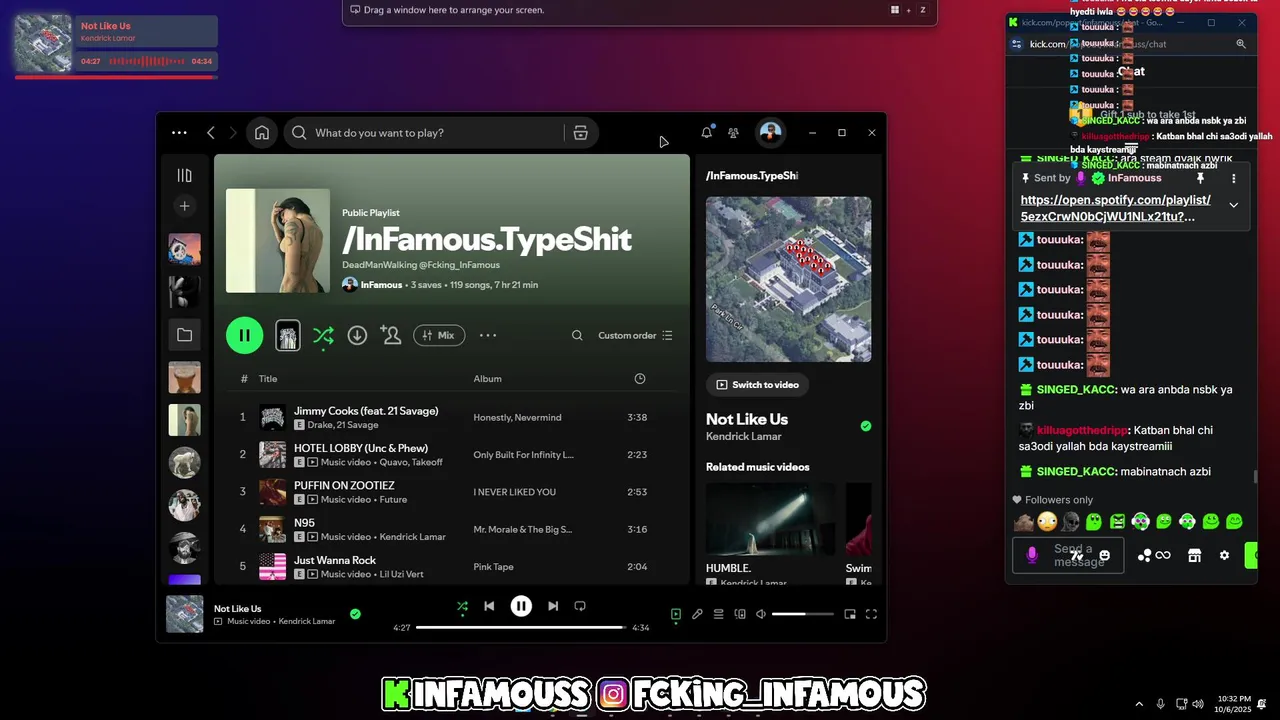Screen dimensions: 1280x720
Task: Open the Kick shop storefront icon
Action: pyautogui.click(x=1194, y=555)
